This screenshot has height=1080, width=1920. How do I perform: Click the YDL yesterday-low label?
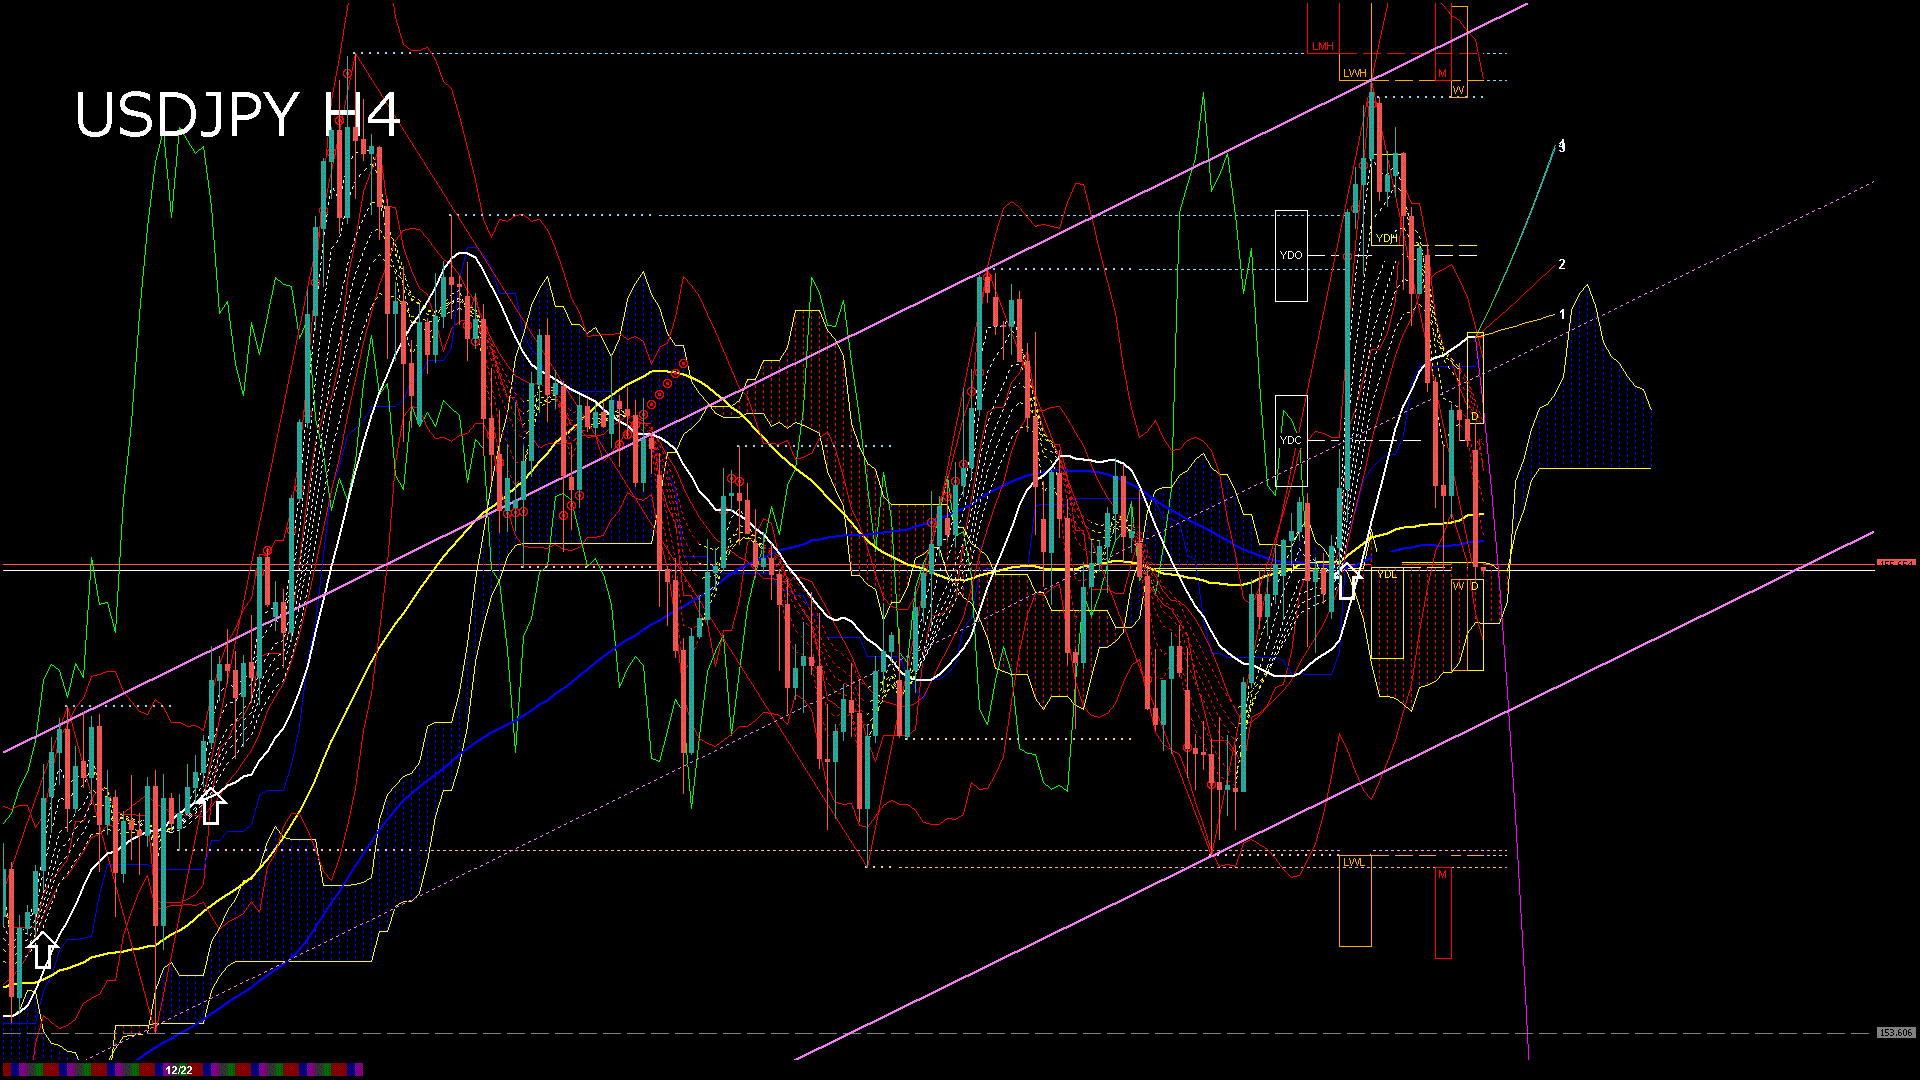tap(1386, 574)
